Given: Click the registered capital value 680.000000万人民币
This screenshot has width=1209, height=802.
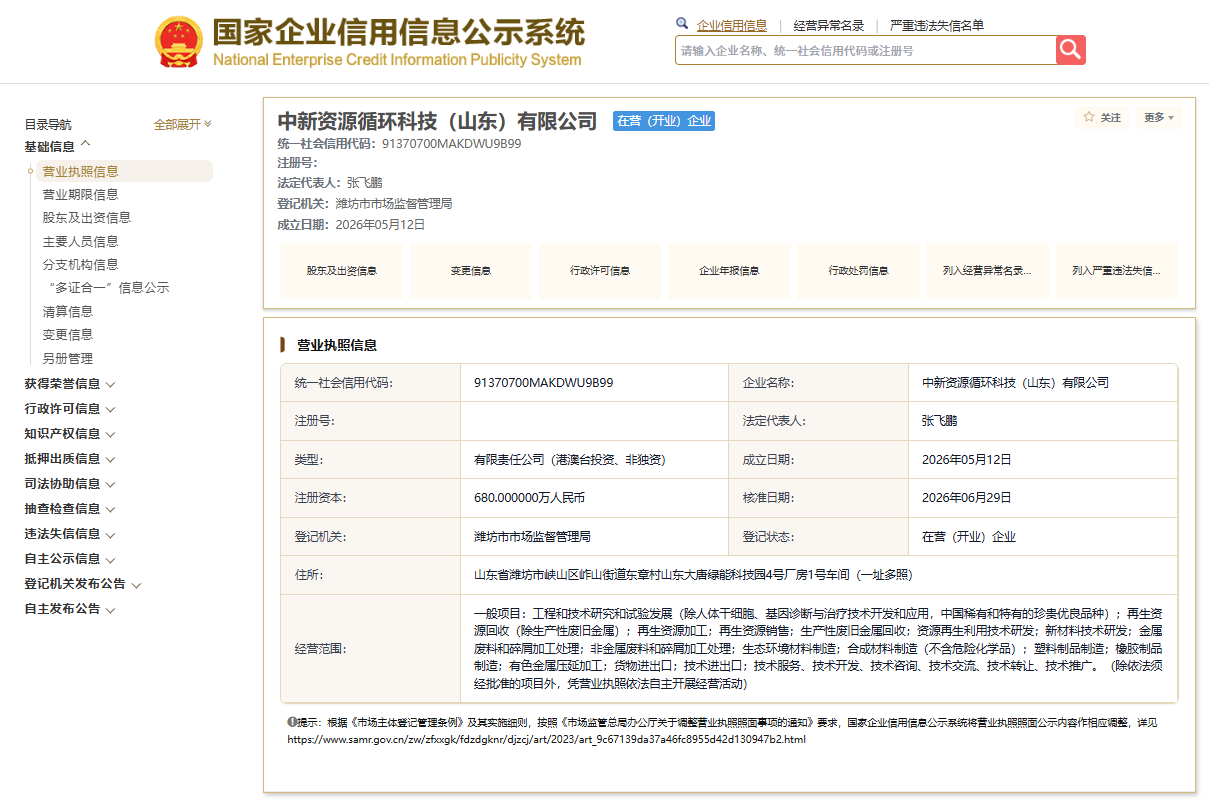Looking at the screenshot, I should coord(529,497).
